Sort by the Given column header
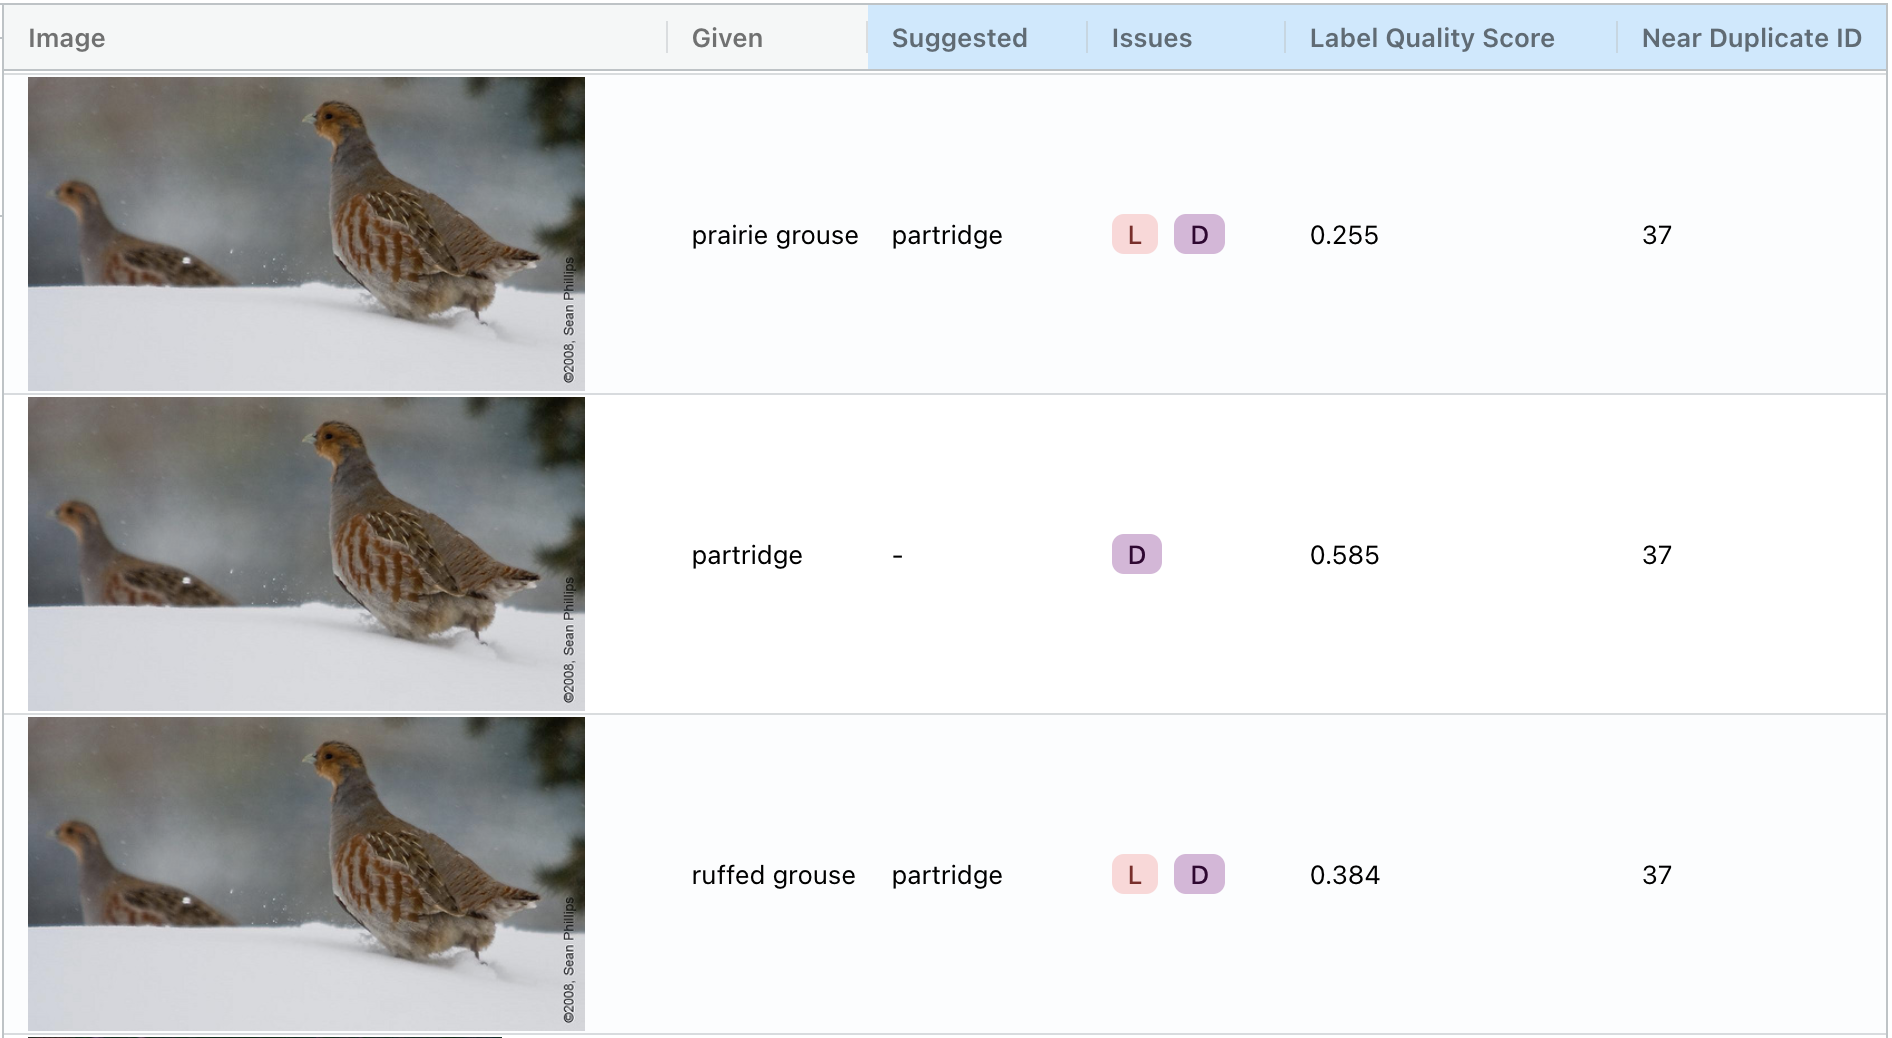1892x1038 pixels. click(727, 38)
